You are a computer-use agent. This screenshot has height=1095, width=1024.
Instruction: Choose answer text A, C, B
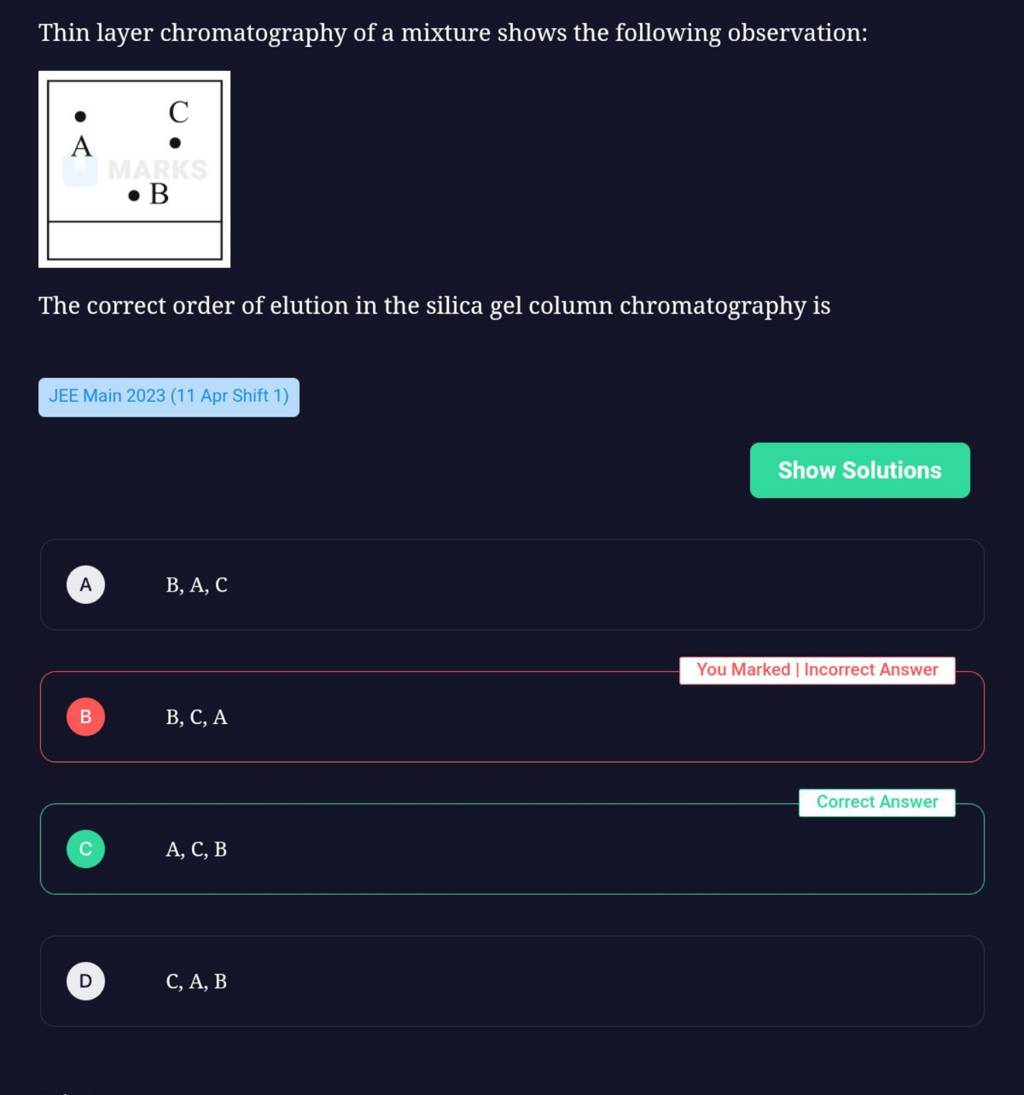tap(196, 849)
